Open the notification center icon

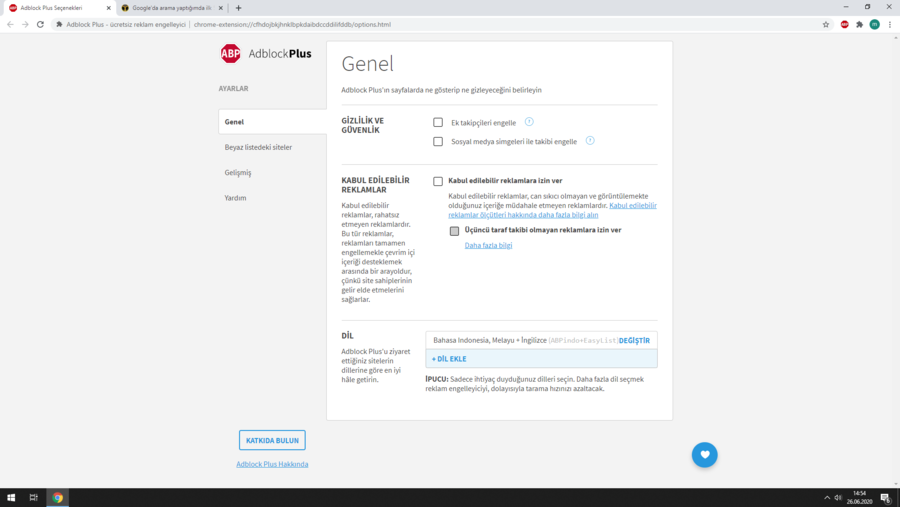(886, 498)
